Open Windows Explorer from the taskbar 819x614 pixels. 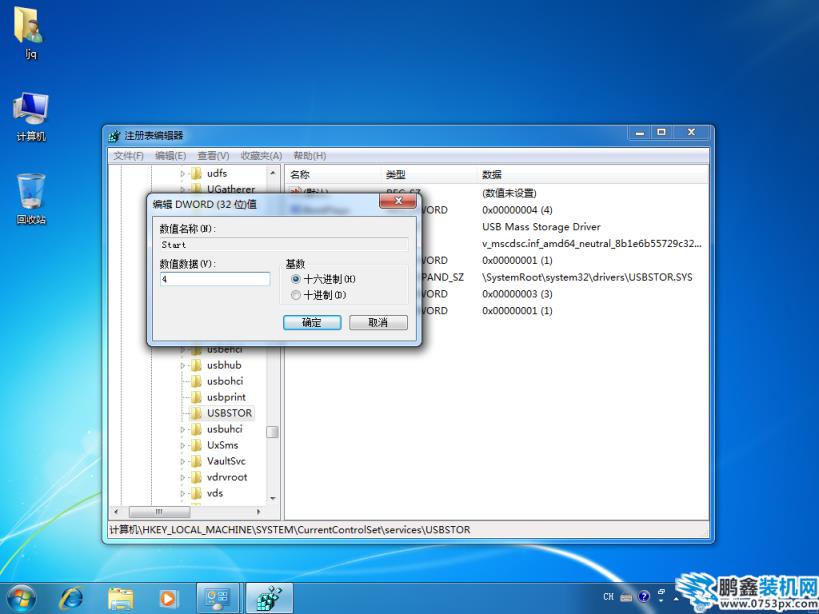[x=121, y=599]
